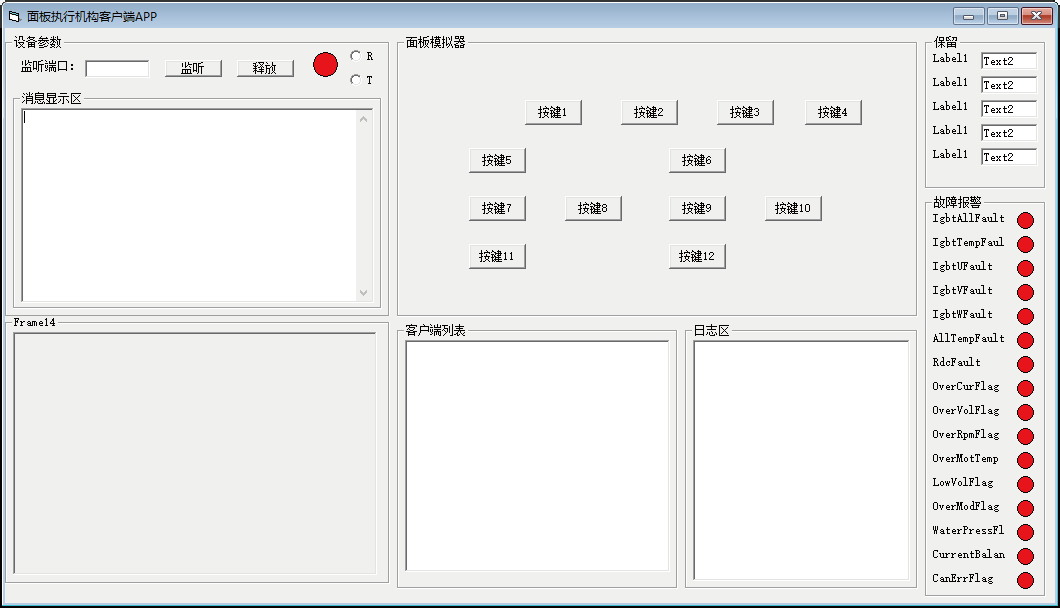Click inside the 客户端列表 client list box
This screenshot has height=608, width=1060.
pyautogui.click(x=537, y=455)
